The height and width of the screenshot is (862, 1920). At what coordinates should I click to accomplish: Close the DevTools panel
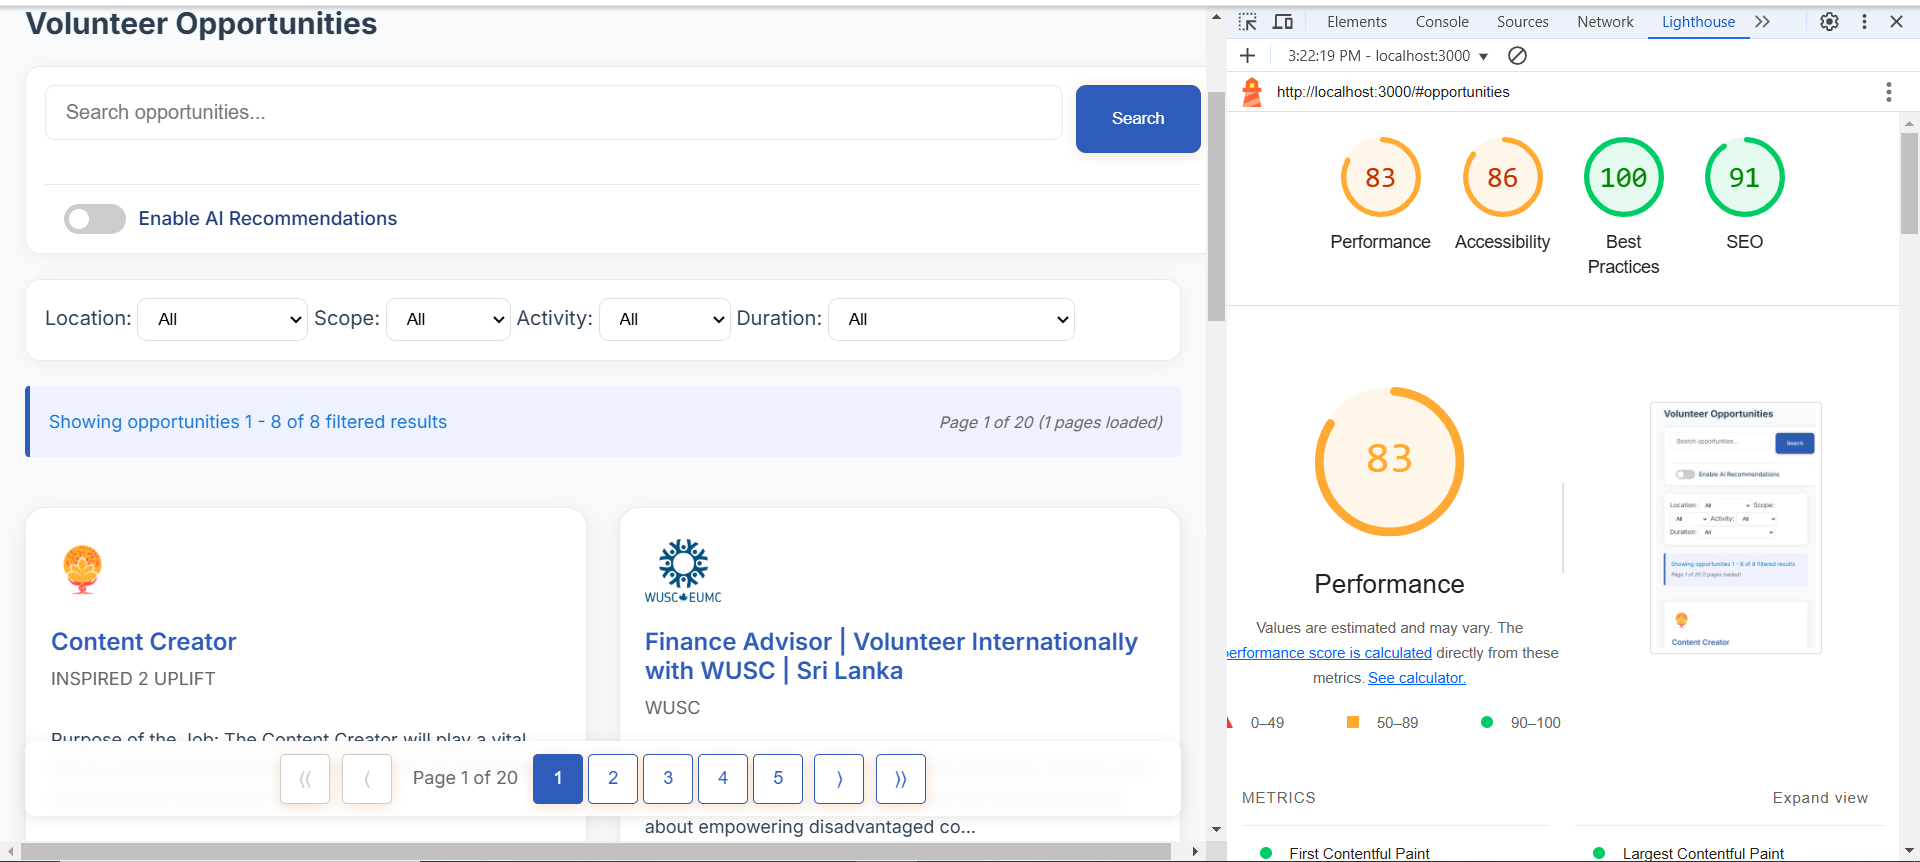1896,22
